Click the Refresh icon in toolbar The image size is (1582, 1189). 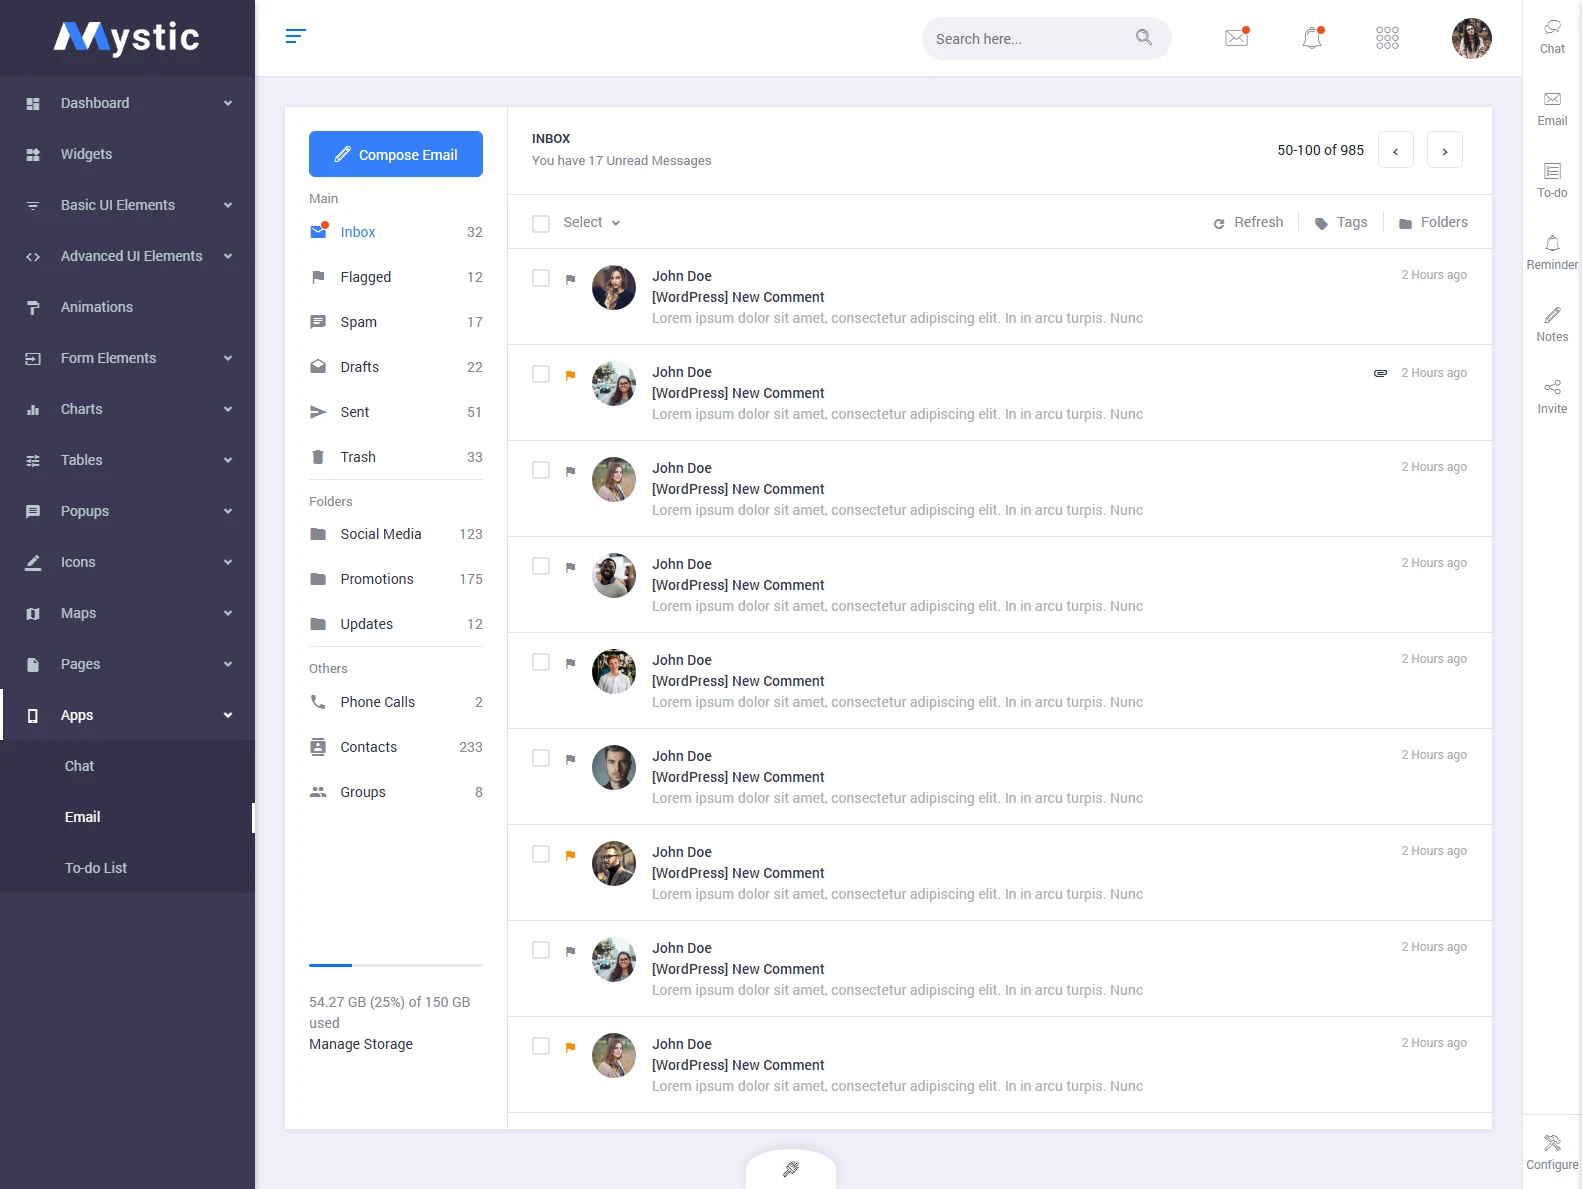1219,223
